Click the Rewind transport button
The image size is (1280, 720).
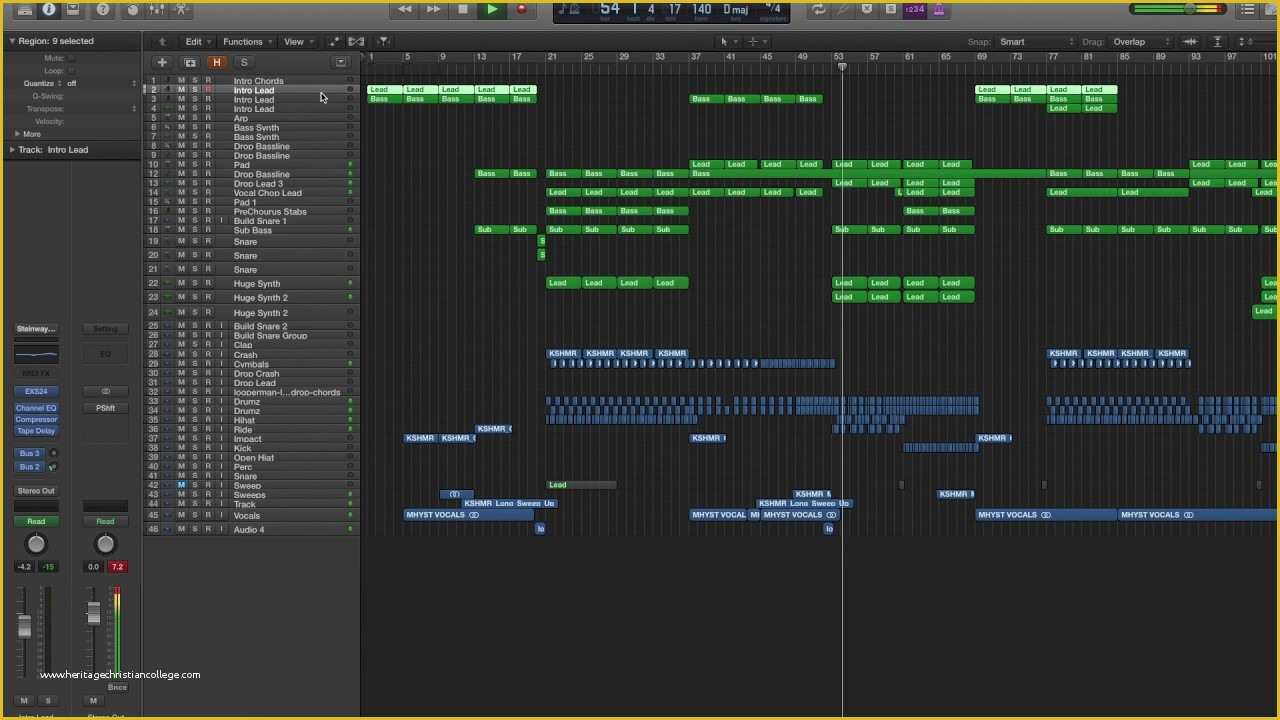coord(404,9)
